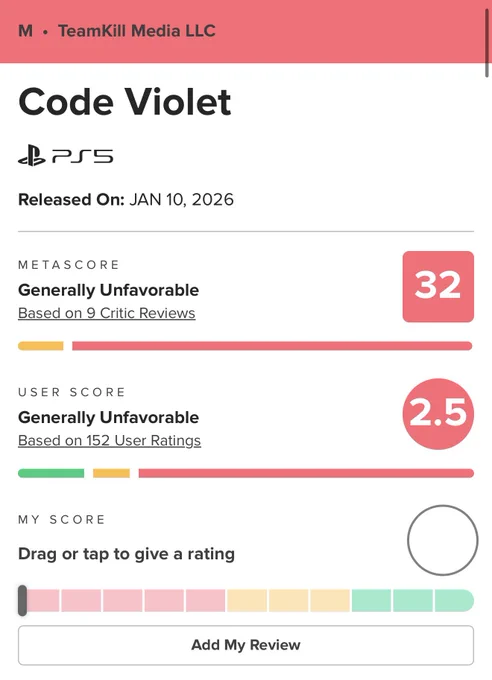Select the first yellow segment on the rating slider
Image resolution: width=492 pixels, height=680 pixels.
coord(247,601)
